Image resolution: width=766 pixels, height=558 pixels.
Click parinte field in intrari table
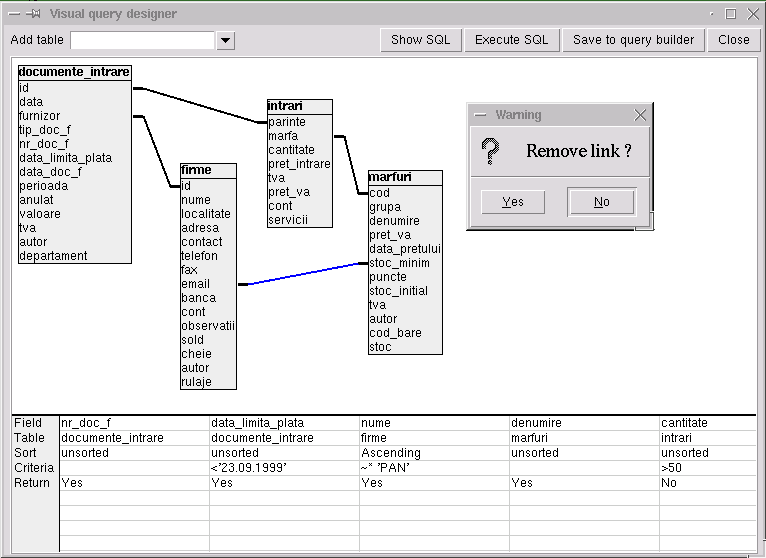pyautogui.click(x=287, y=122)
